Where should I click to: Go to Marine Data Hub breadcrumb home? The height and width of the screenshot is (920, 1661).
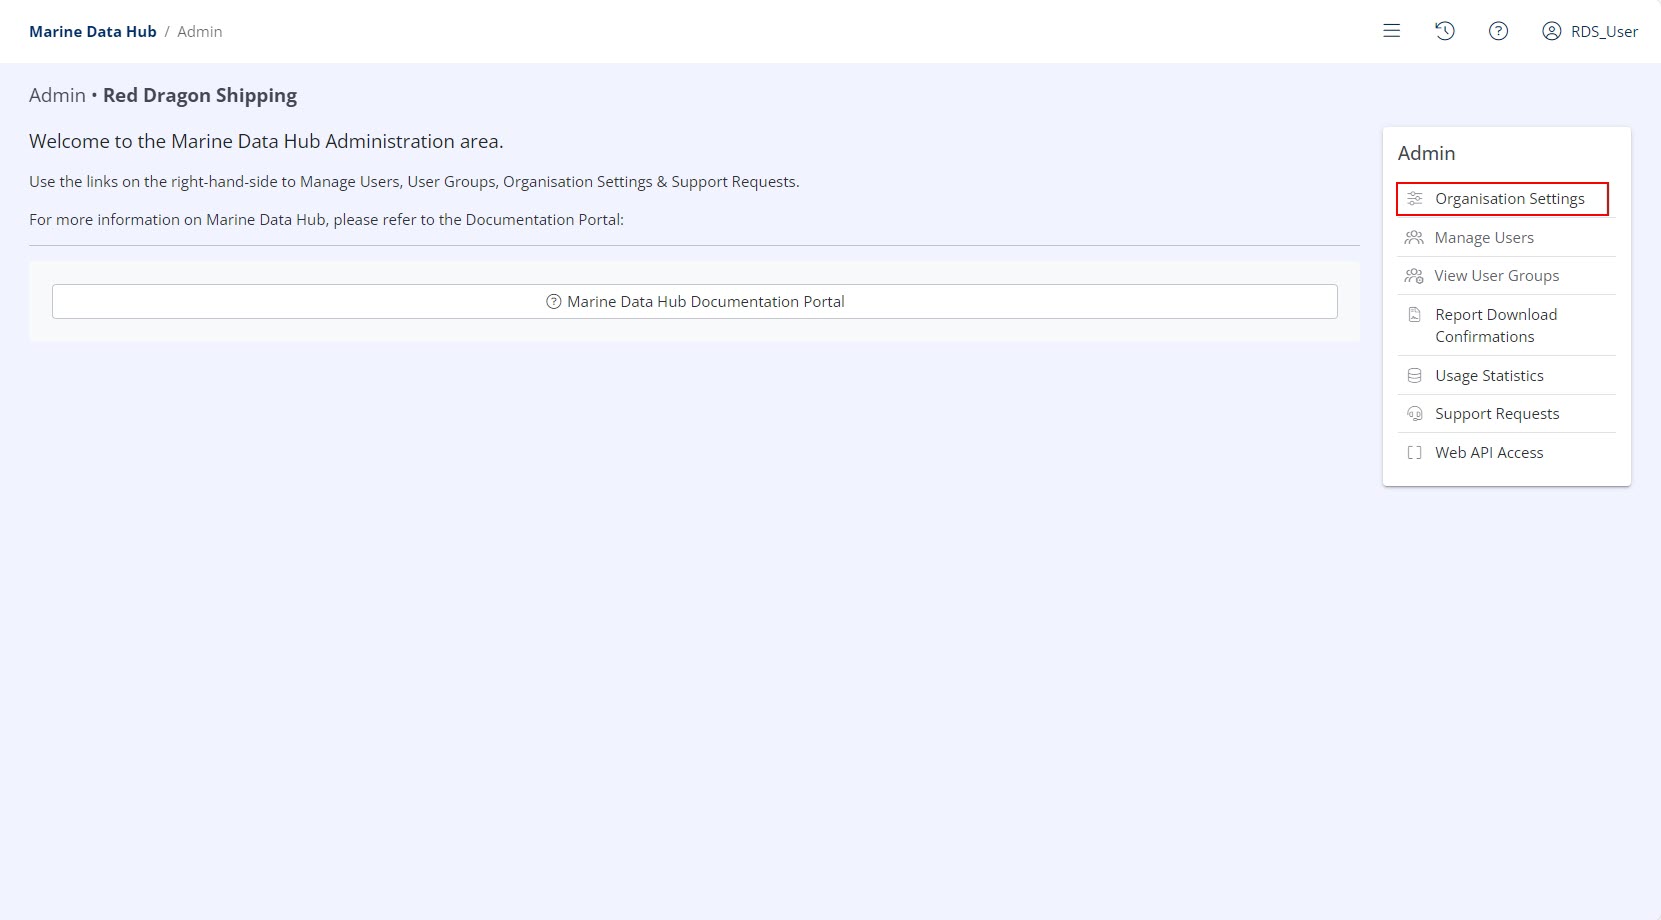coord(92,32)
